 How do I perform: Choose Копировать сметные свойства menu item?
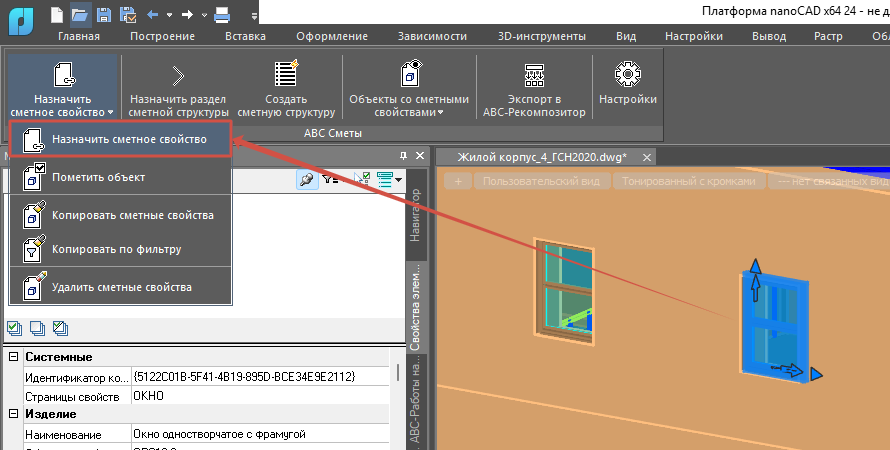[120, 215]
